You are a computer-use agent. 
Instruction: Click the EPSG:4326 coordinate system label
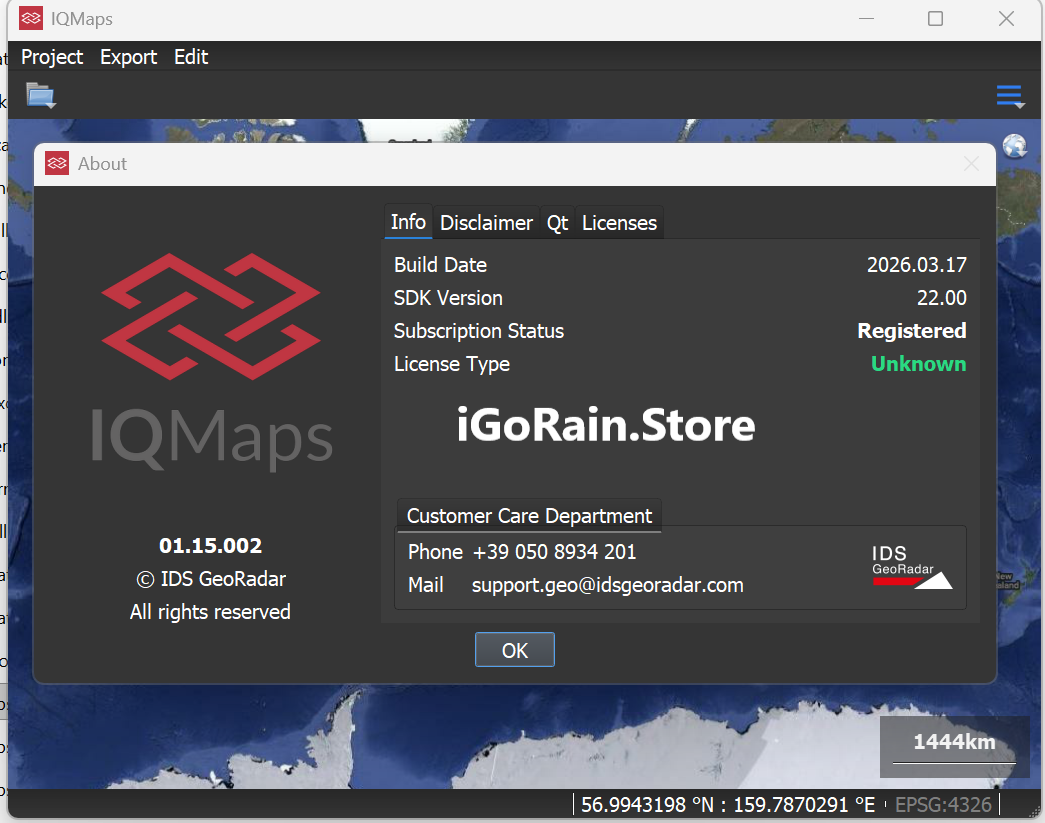[x=943, y=805]
